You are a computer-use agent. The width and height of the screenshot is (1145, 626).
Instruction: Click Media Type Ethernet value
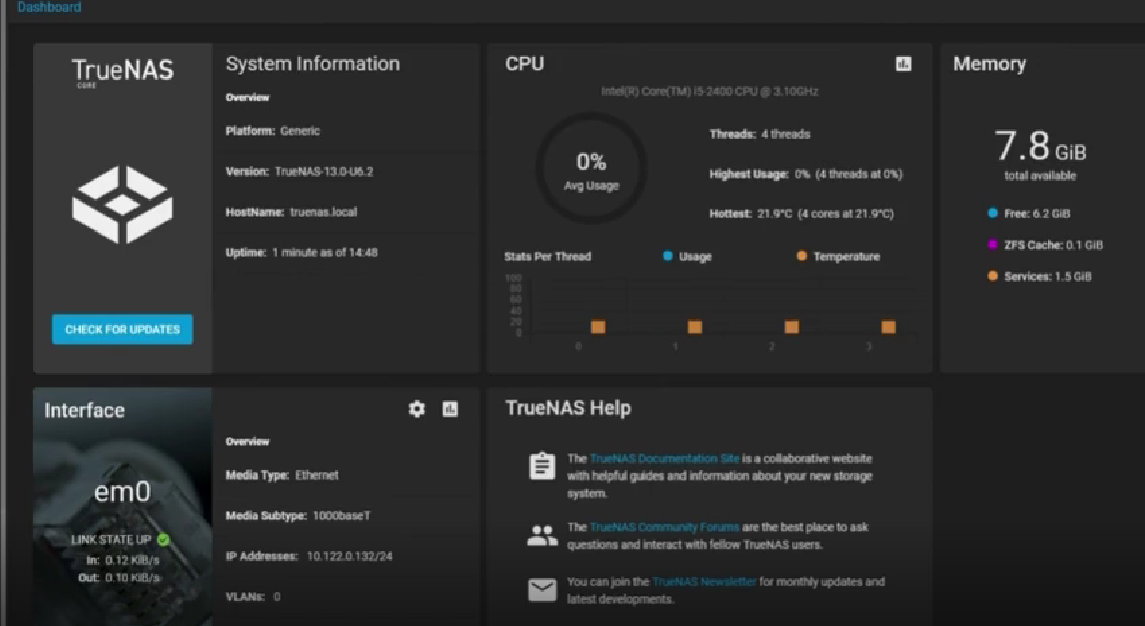coord(317,476)
